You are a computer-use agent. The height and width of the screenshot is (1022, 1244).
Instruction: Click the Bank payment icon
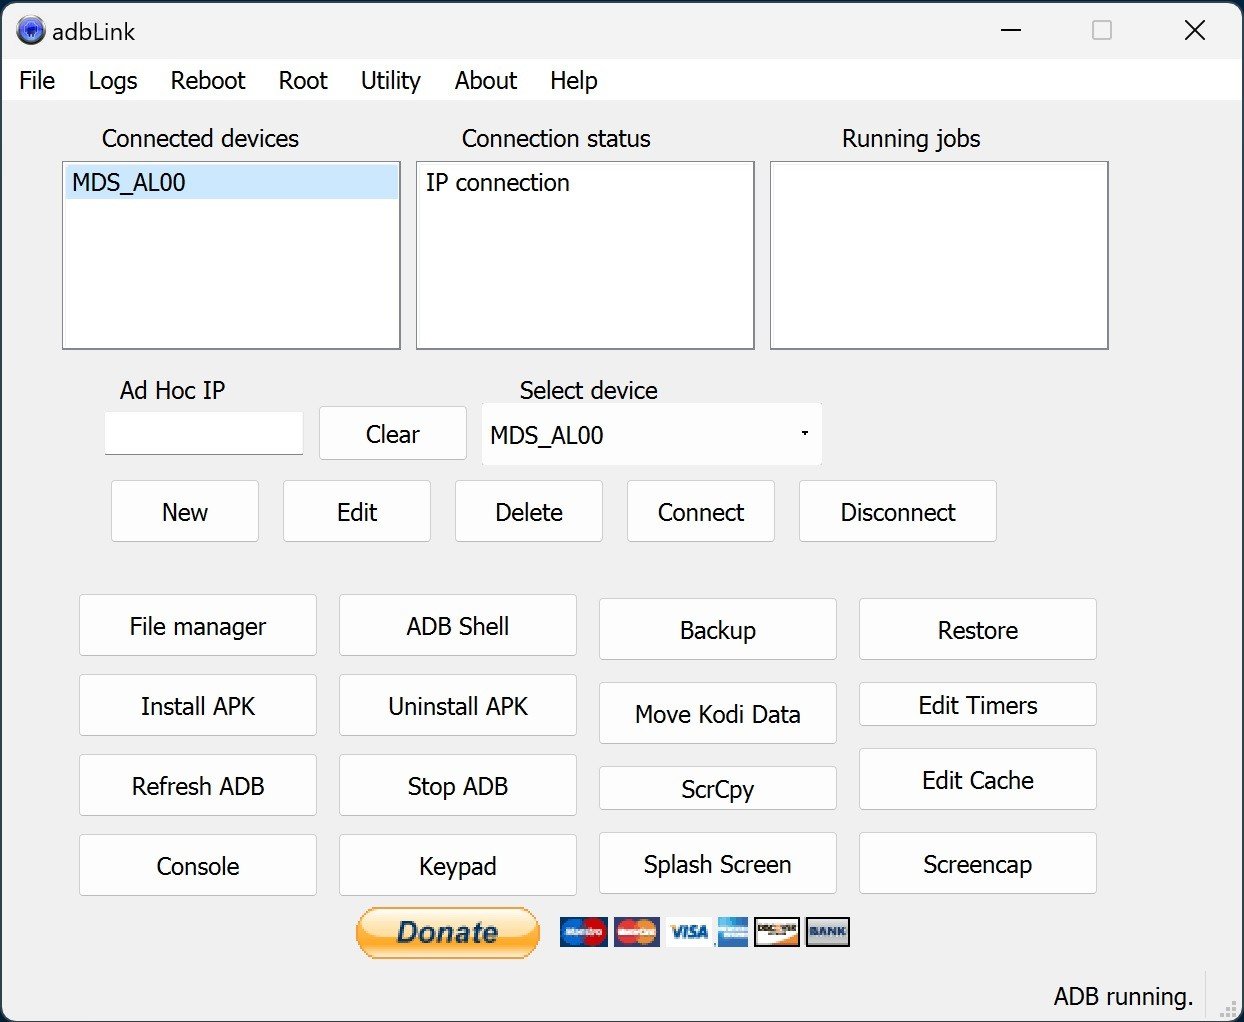pyautogui.click(x=827, y=932)
